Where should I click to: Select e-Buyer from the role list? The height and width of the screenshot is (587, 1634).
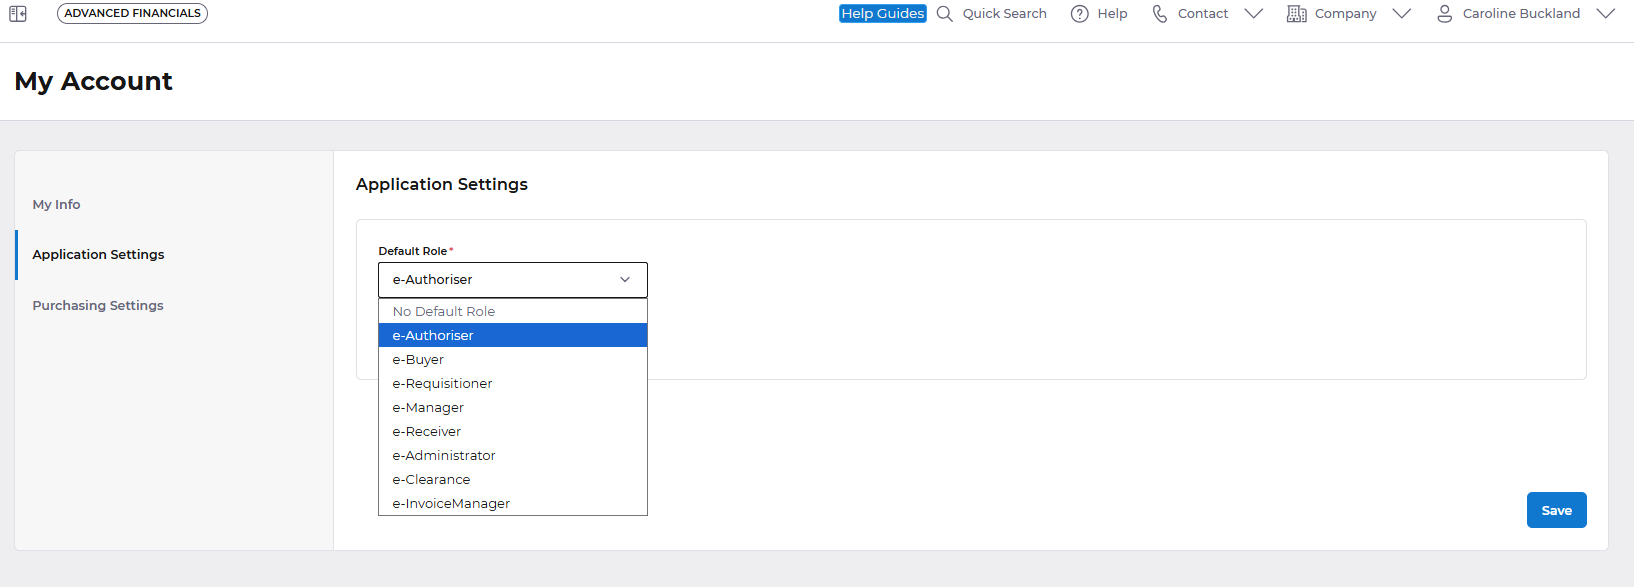click(x=418, y=359)
